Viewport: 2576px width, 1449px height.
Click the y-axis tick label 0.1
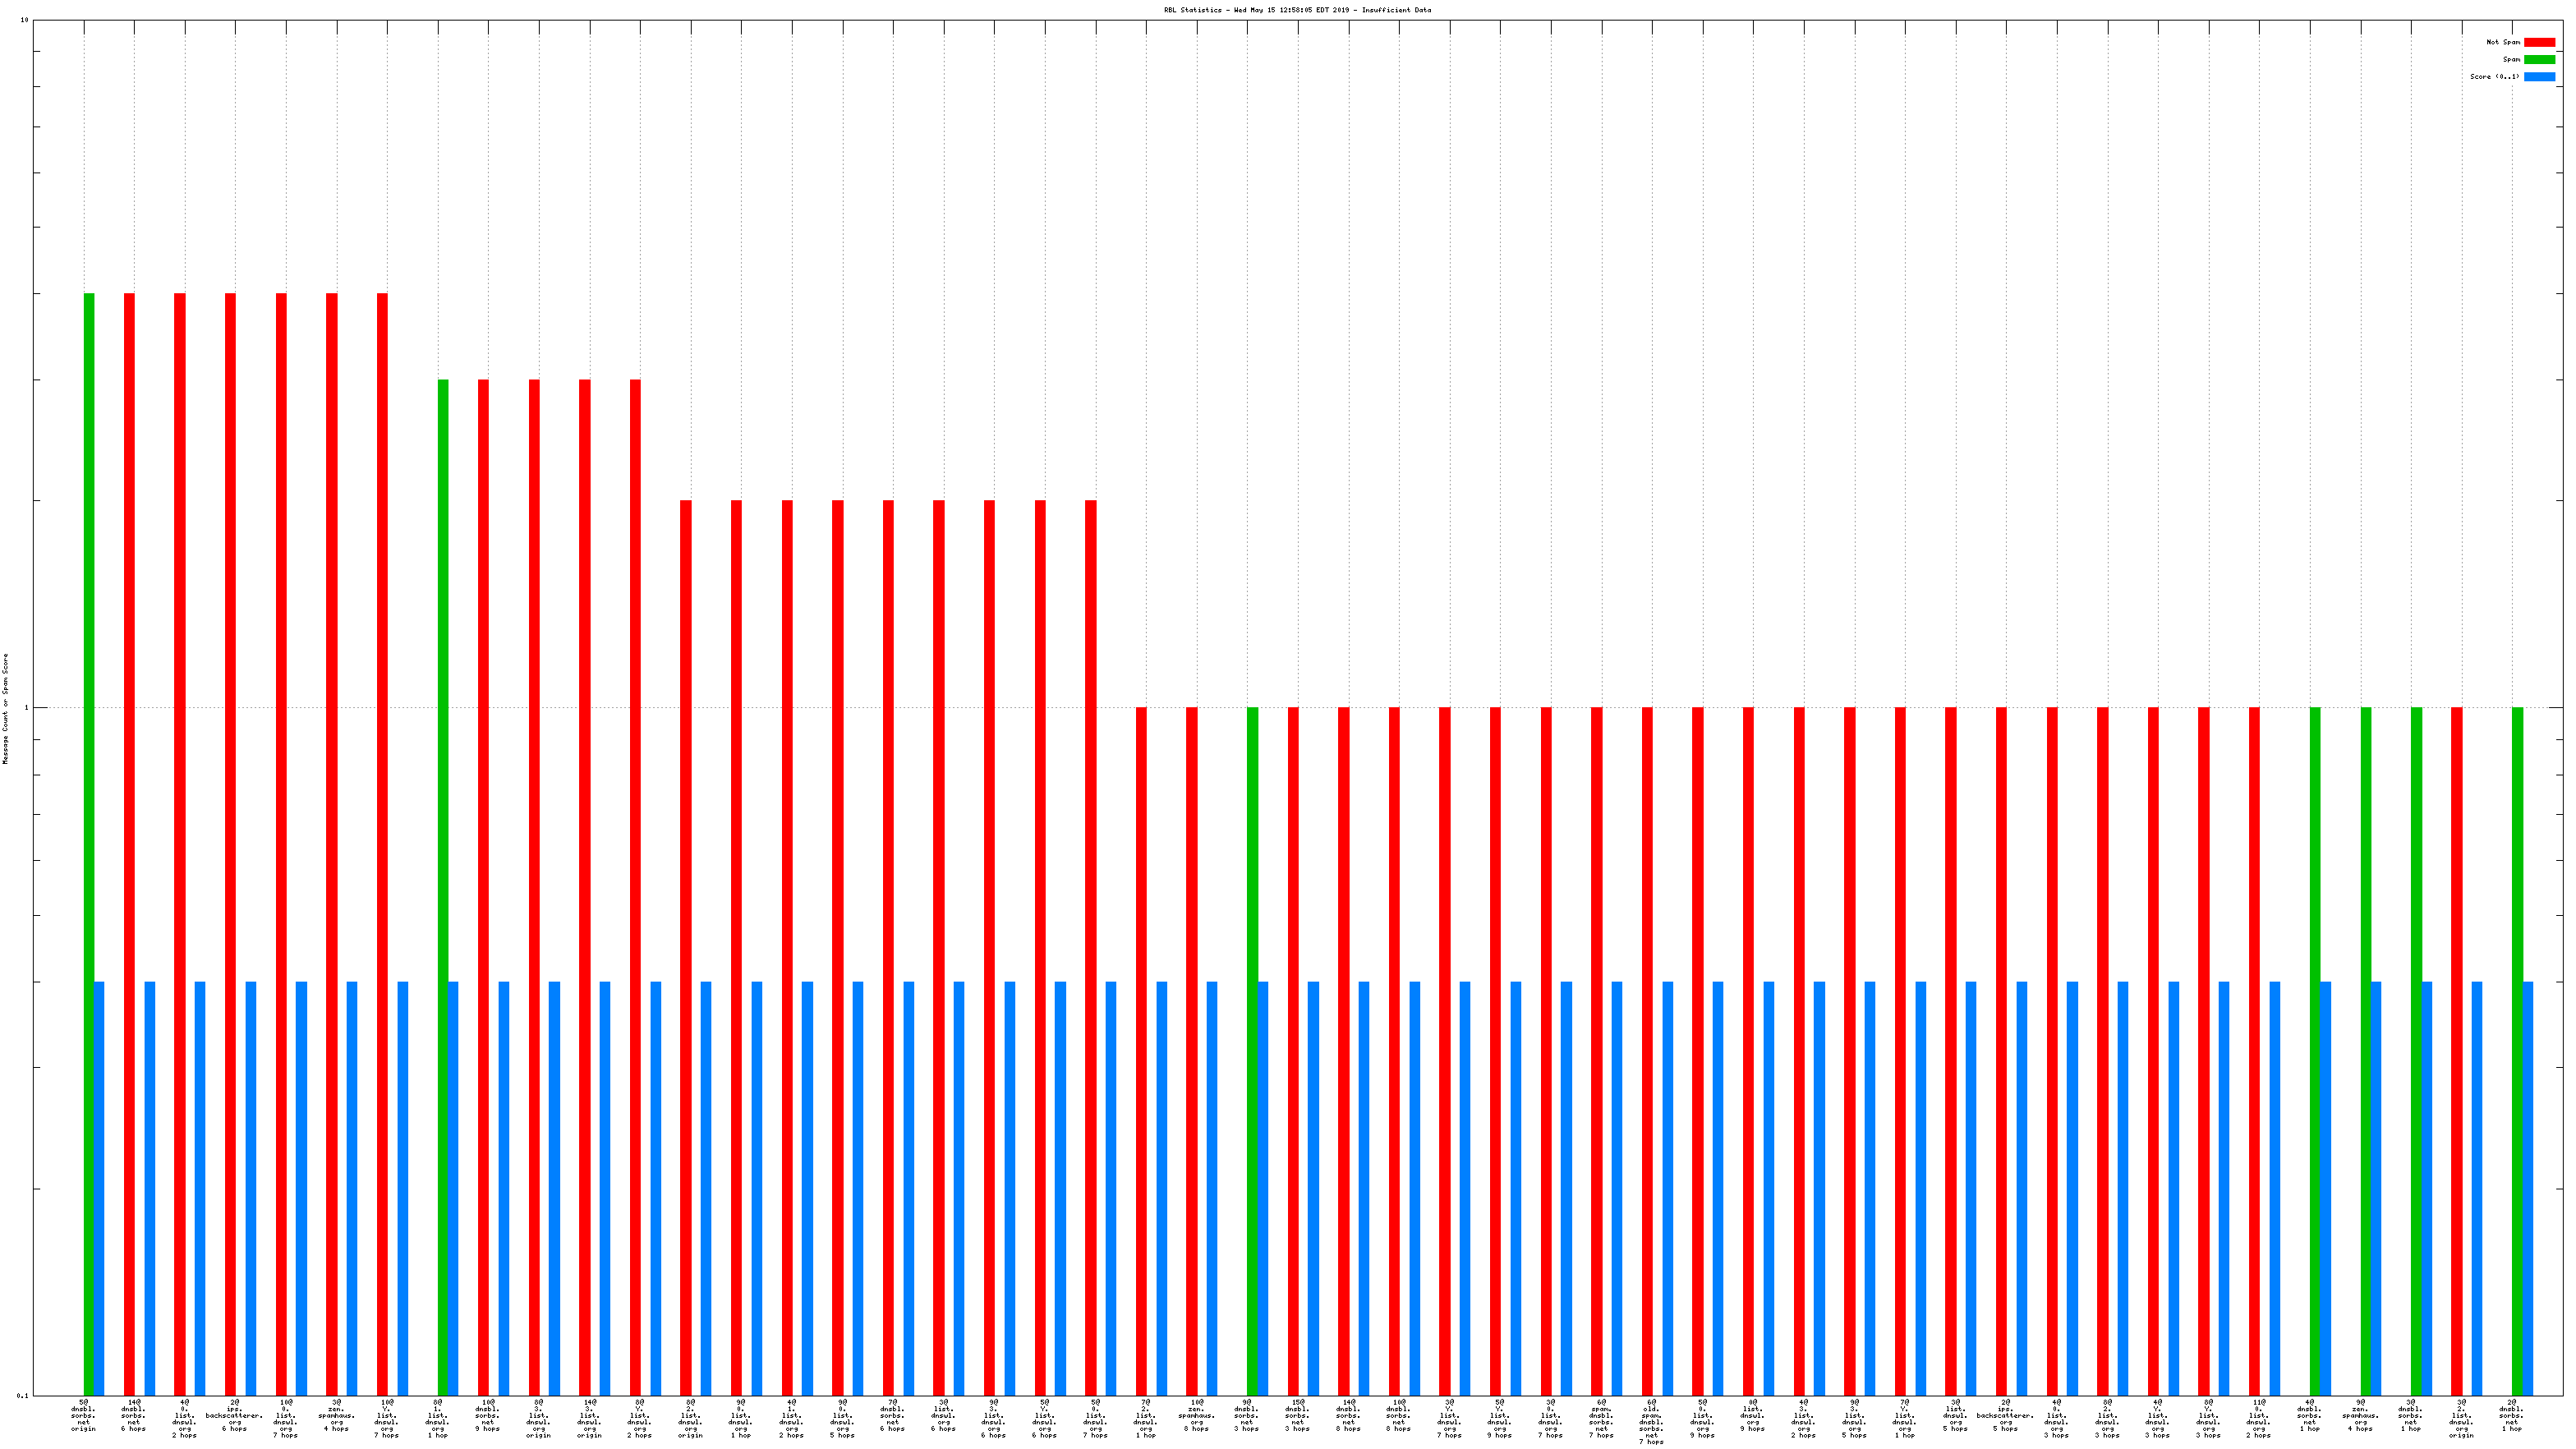[x=23, y=1395]
